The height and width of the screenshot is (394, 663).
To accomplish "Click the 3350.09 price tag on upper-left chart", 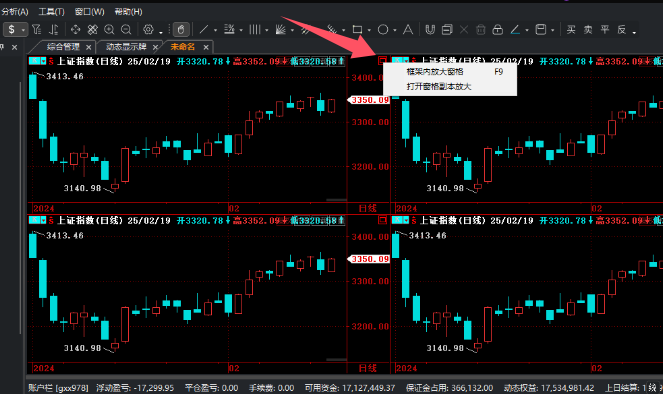I will [x=369, y=100].
